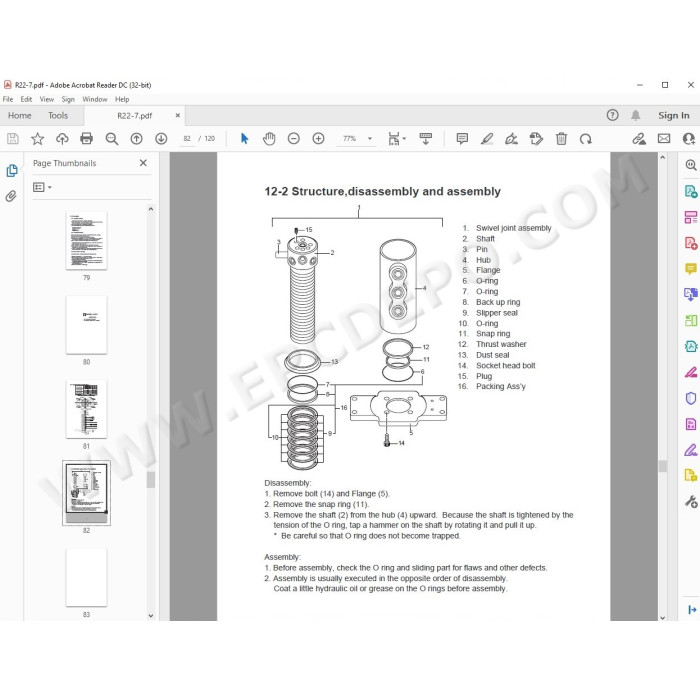Screen dimensions: 700x700
Task: Open the notifications bell
Action: point(636,115)
